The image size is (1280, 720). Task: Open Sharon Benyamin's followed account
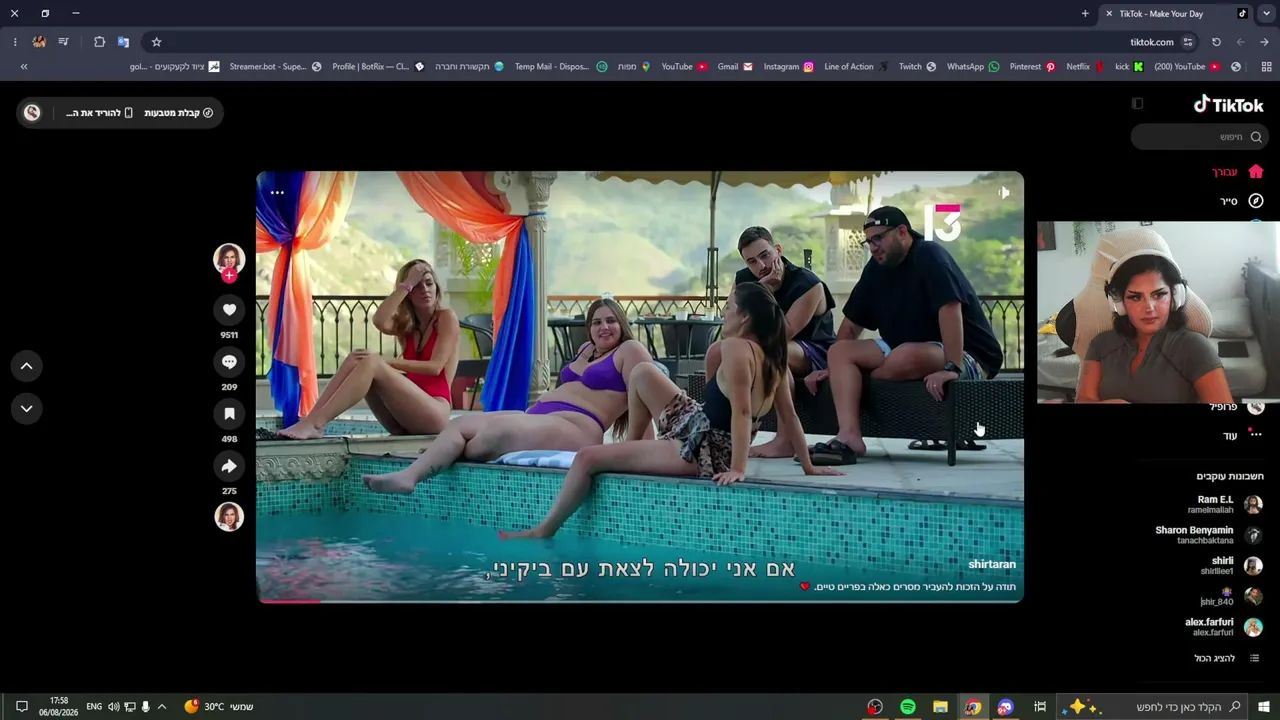[1209, 535]
